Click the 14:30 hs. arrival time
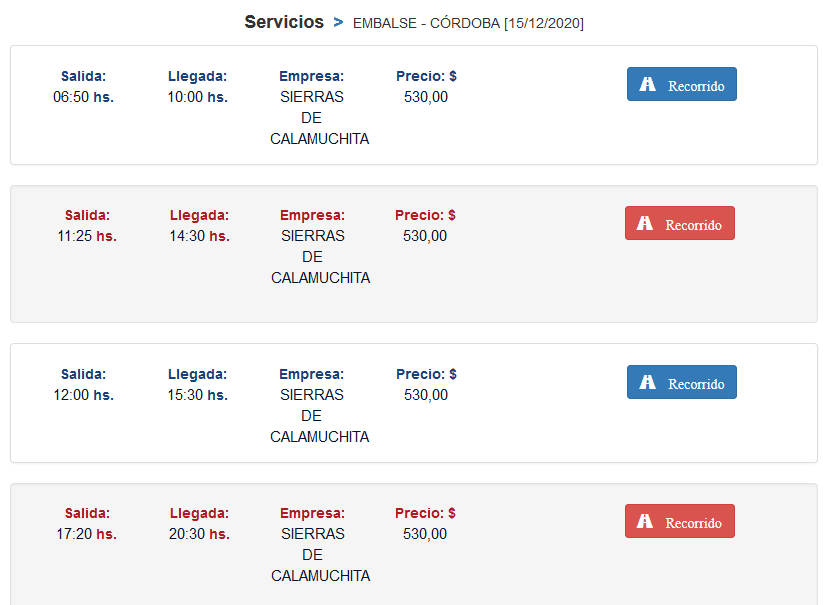 199,236
